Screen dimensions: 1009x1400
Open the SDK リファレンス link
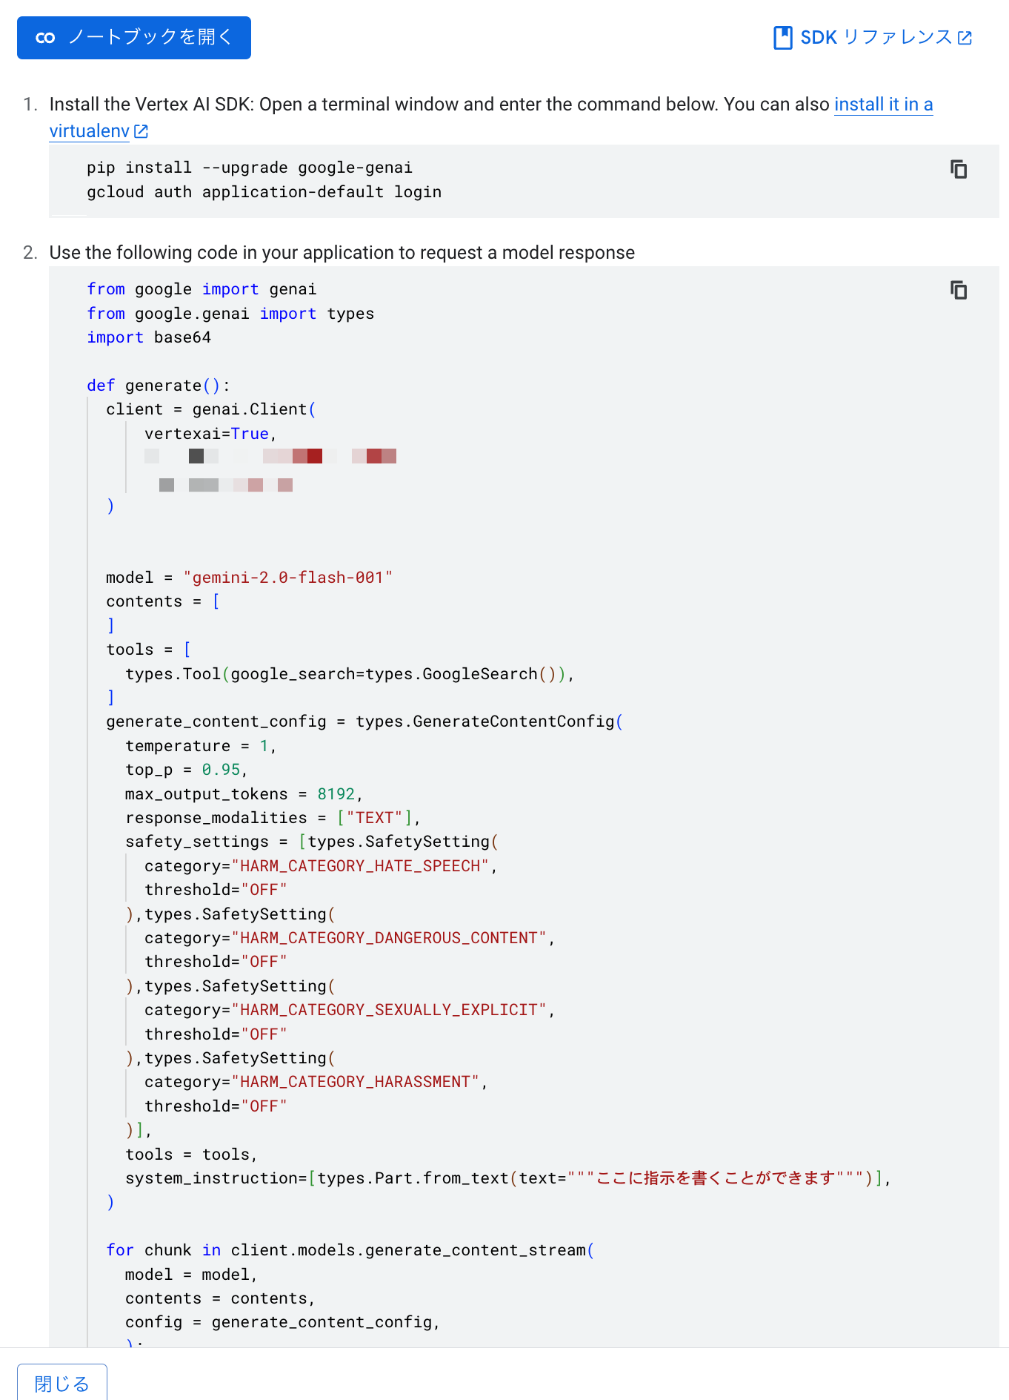872,38
